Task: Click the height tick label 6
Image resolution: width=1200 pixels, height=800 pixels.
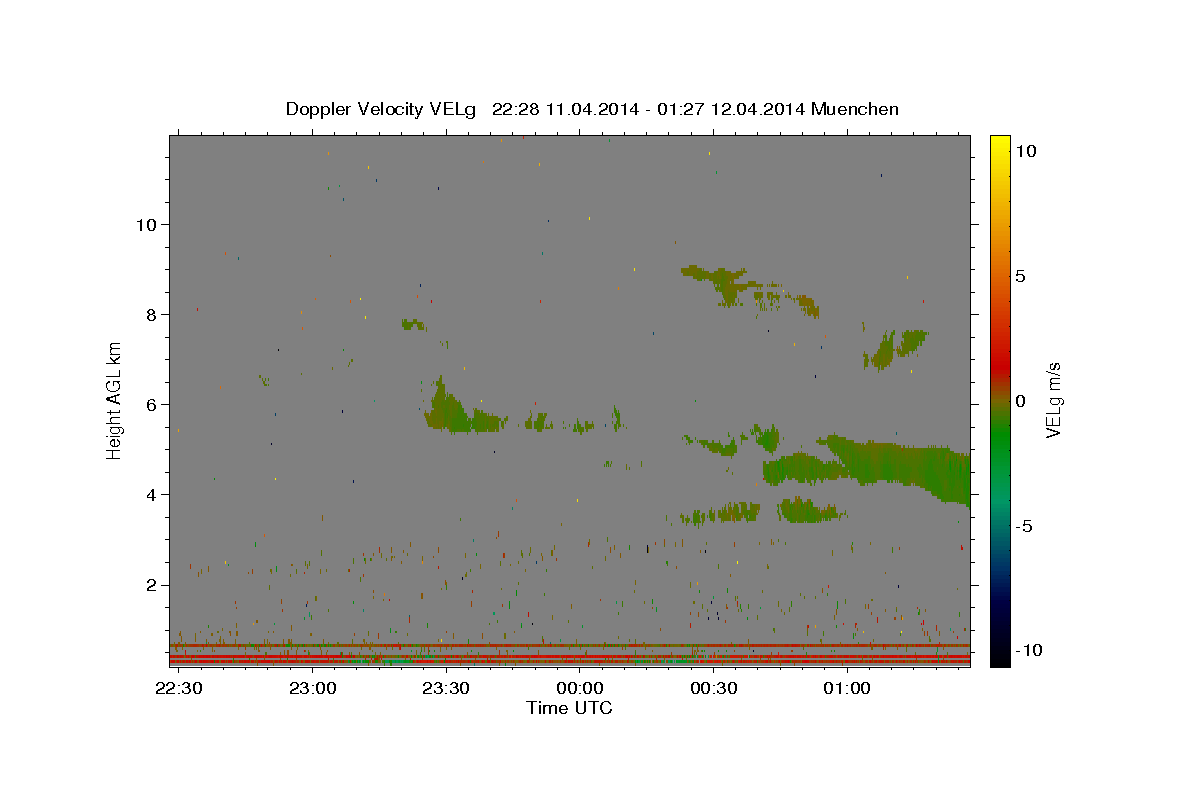Action: [152, 404]
